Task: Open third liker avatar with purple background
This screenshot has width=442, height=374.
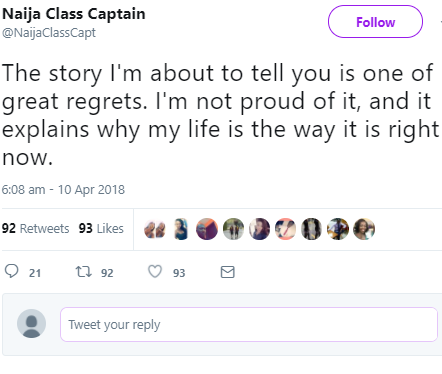Action: coord(207,229)
